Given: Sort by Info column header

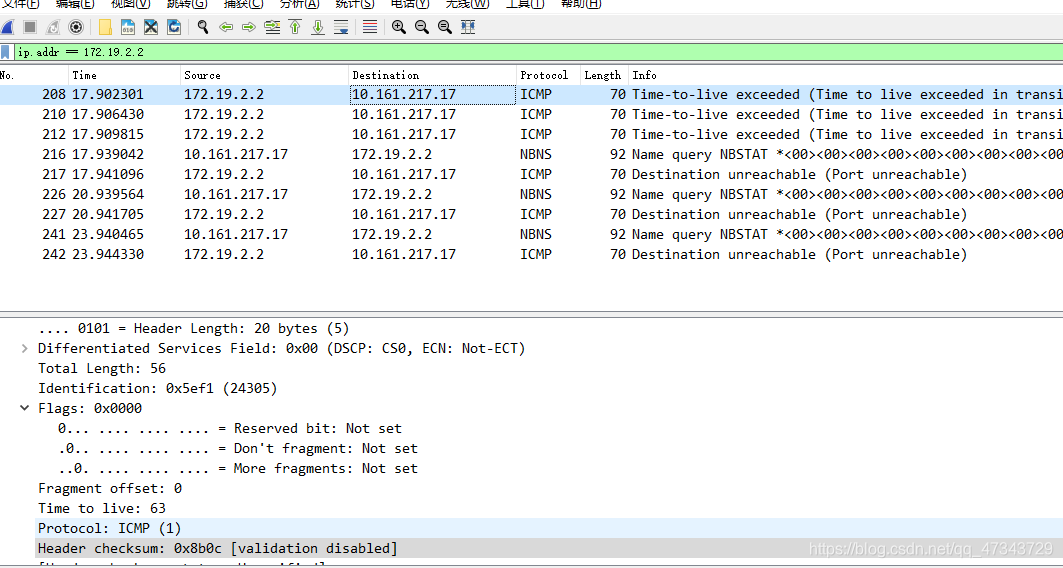Looking at the screenshot, I should tap(845, 75).
